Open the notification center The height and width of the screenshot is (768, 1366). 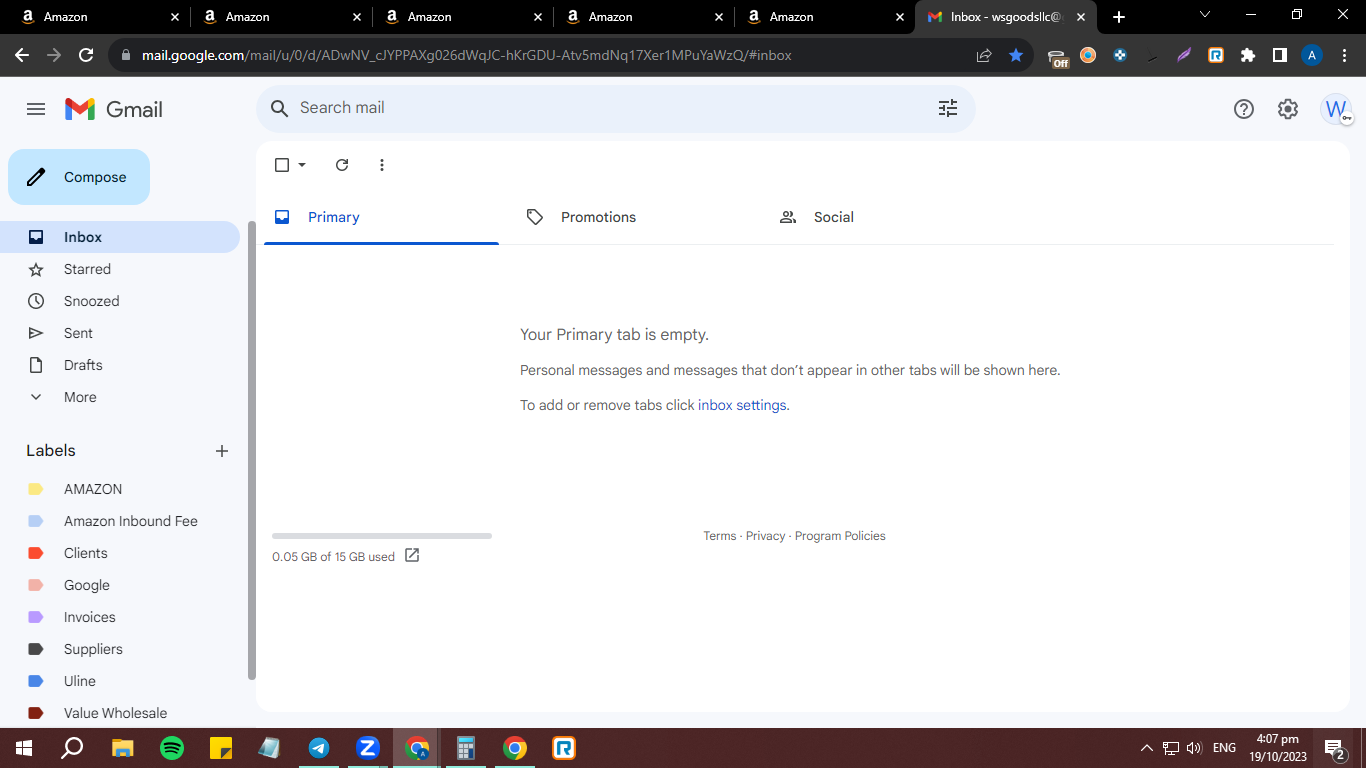coord(1334,748)
